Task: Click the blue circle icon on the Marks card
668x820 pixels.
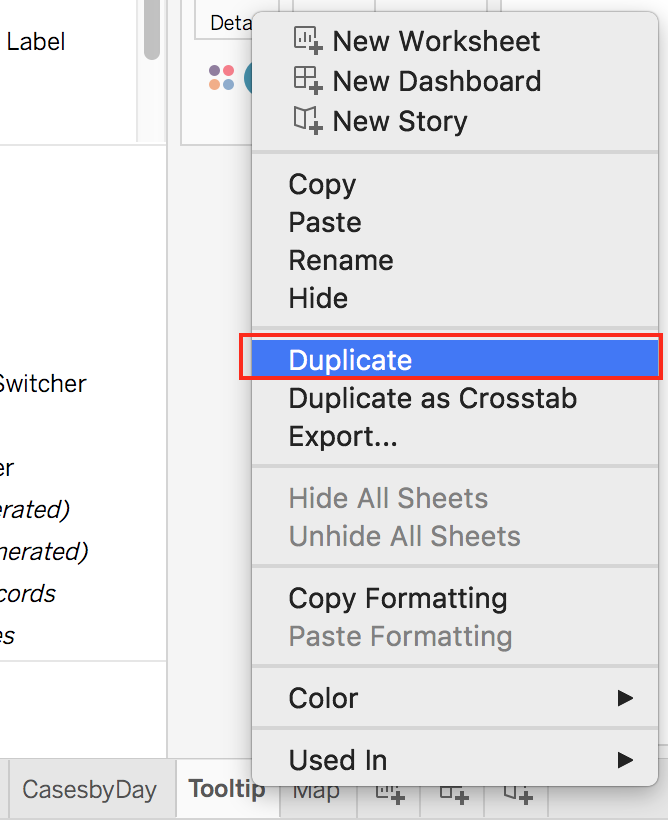Action: 248,77
